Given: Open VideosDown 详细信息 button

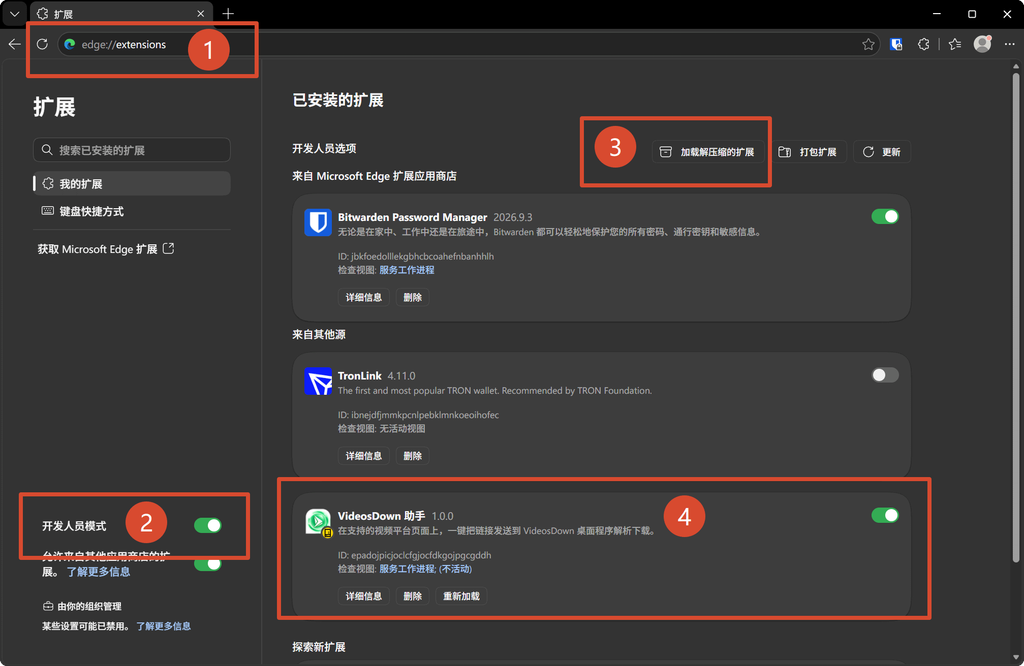Looking at the screenshot, I should pyautogui.click(x=364, y=597).
